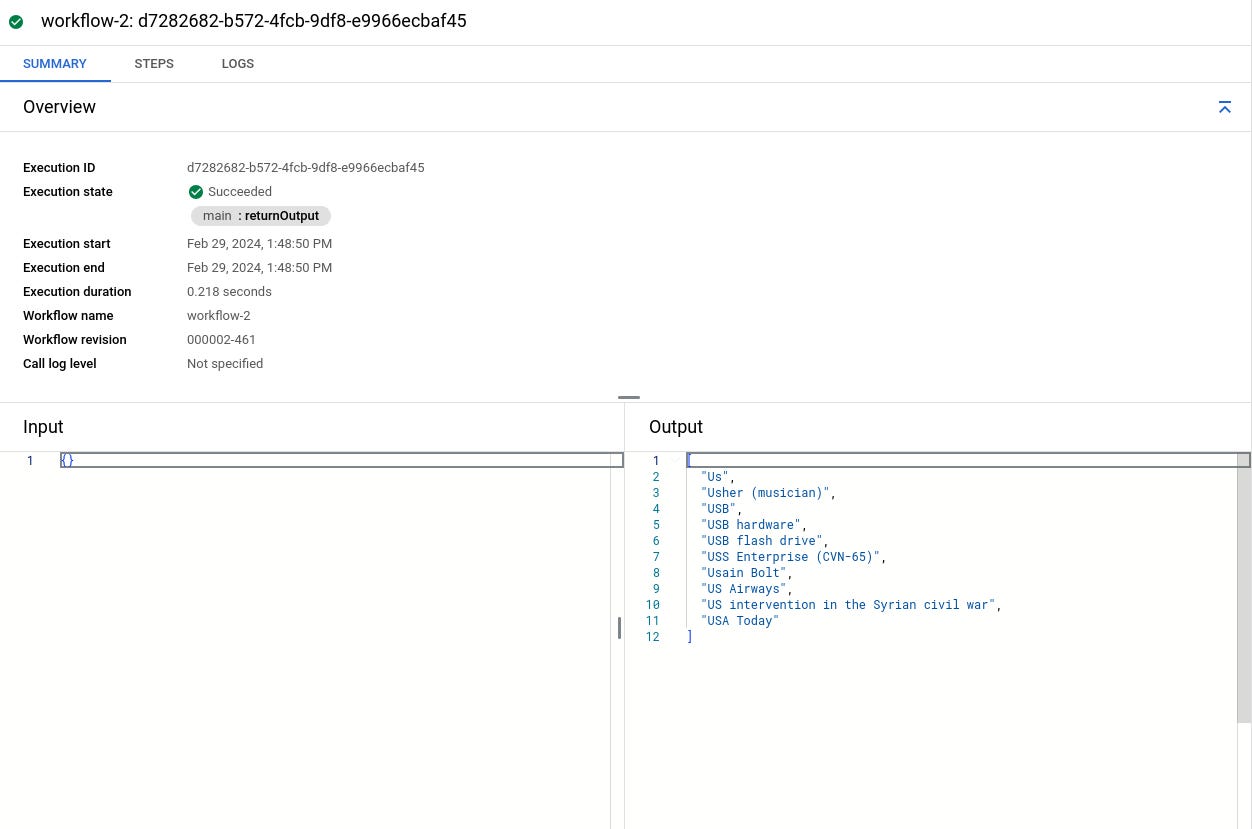Click the workflow-2 title heading
The image size is (1252, 829).
[254, 21]
